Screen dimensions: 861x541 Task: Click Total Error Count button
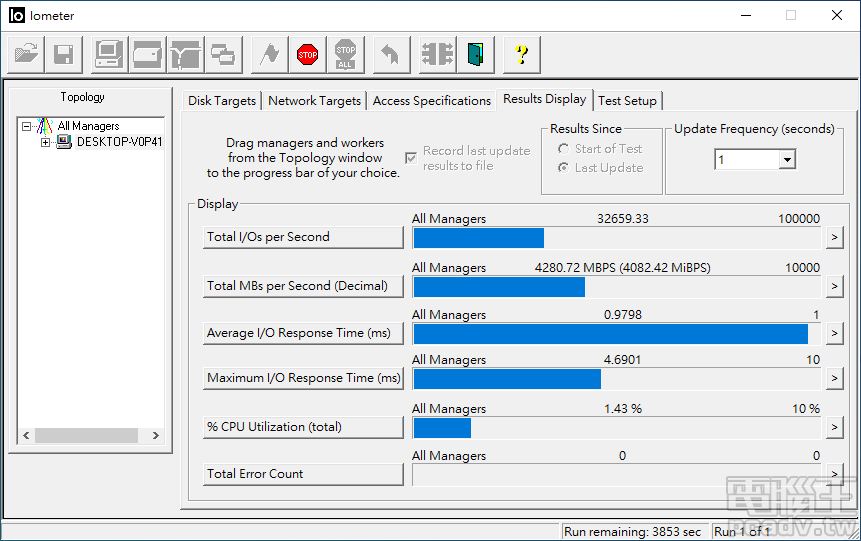point(303,474)
